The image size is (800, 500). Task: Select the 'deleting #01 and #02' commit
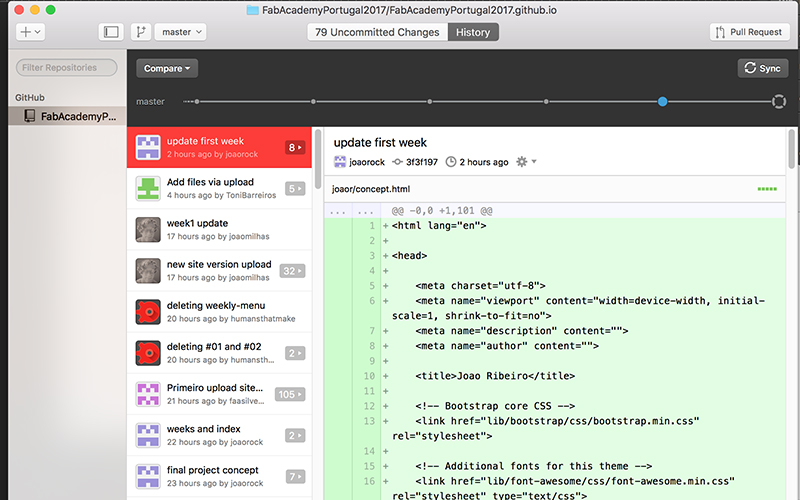[x=219, y=353]
